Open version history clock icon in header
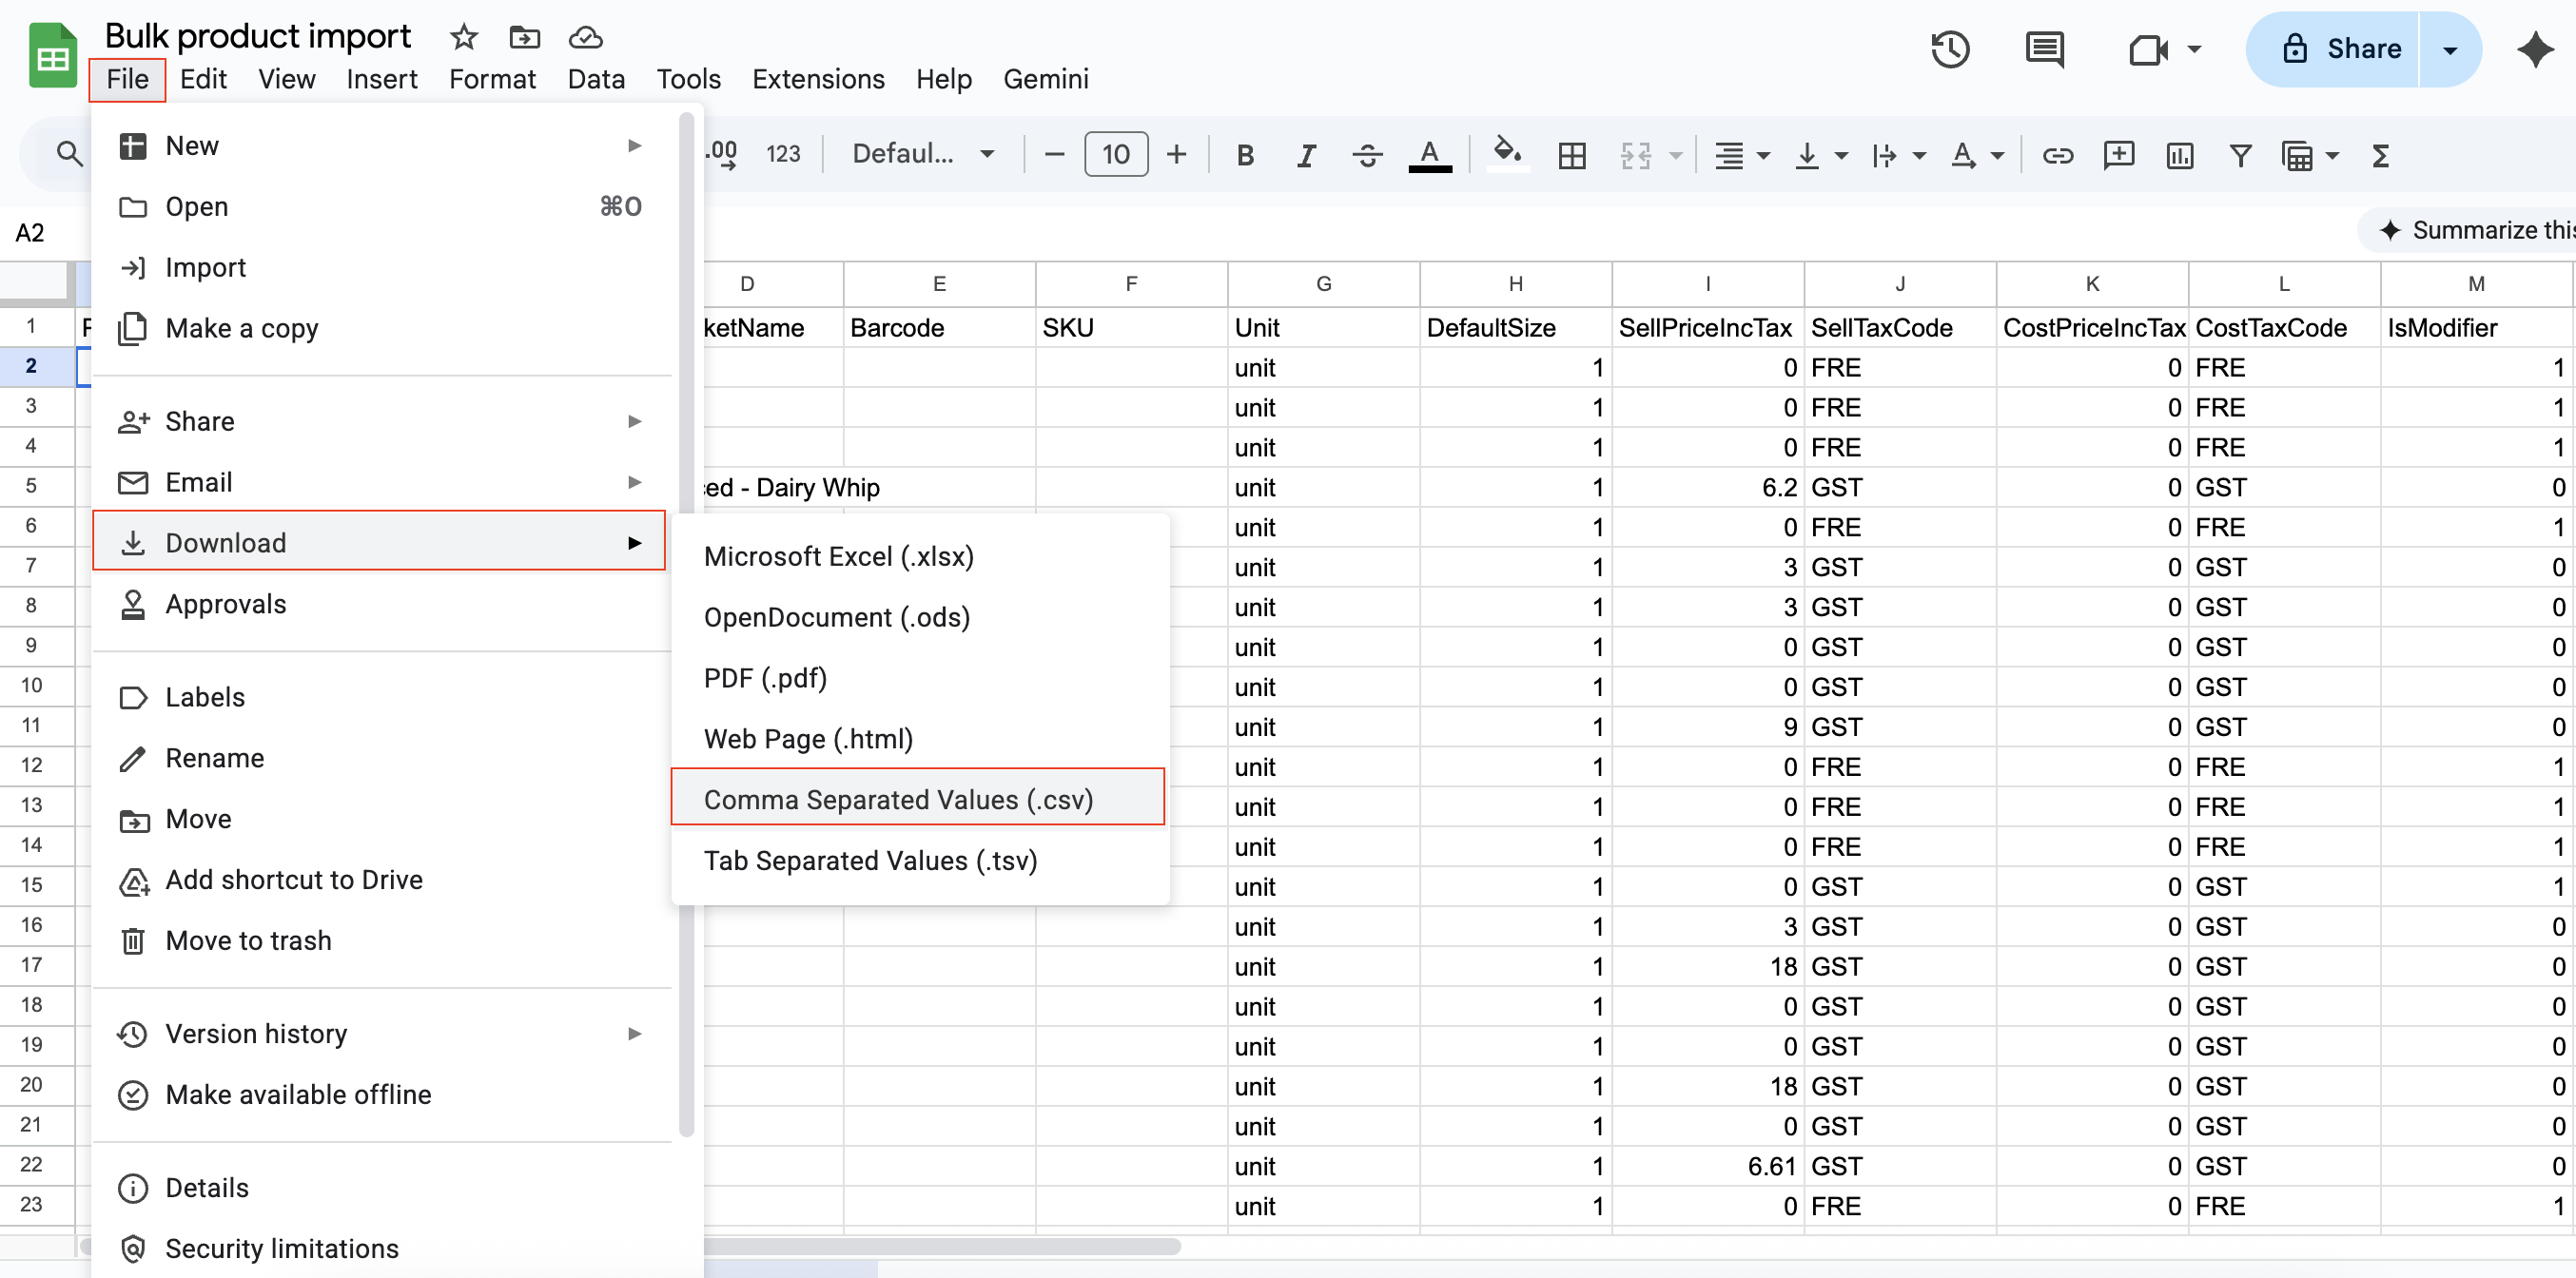This screenshot has height=1278, width=2576. [1949, 49]
